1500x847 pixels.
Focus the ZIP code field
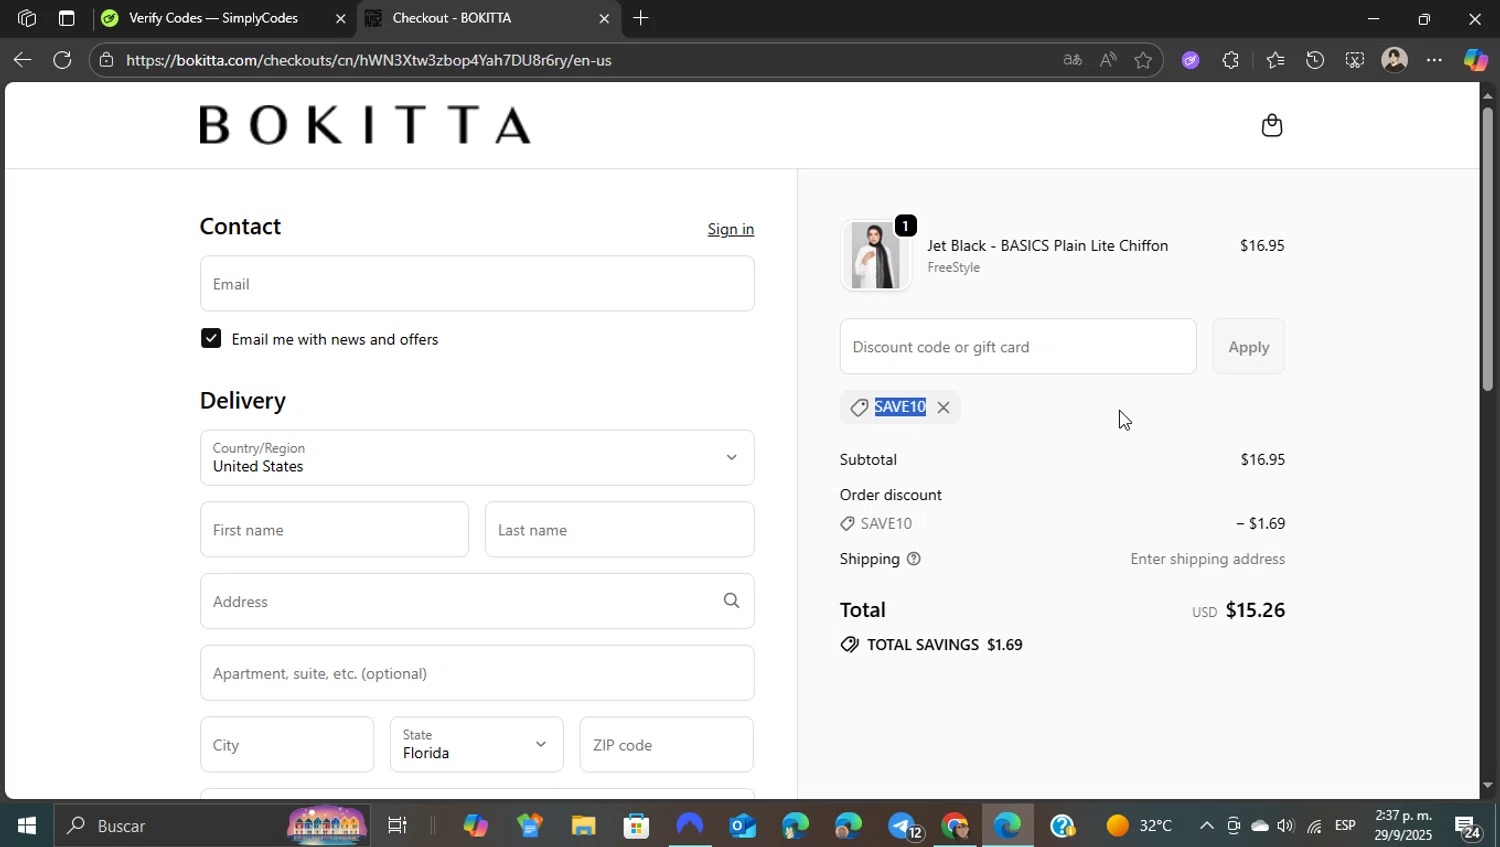click(666, 744)
